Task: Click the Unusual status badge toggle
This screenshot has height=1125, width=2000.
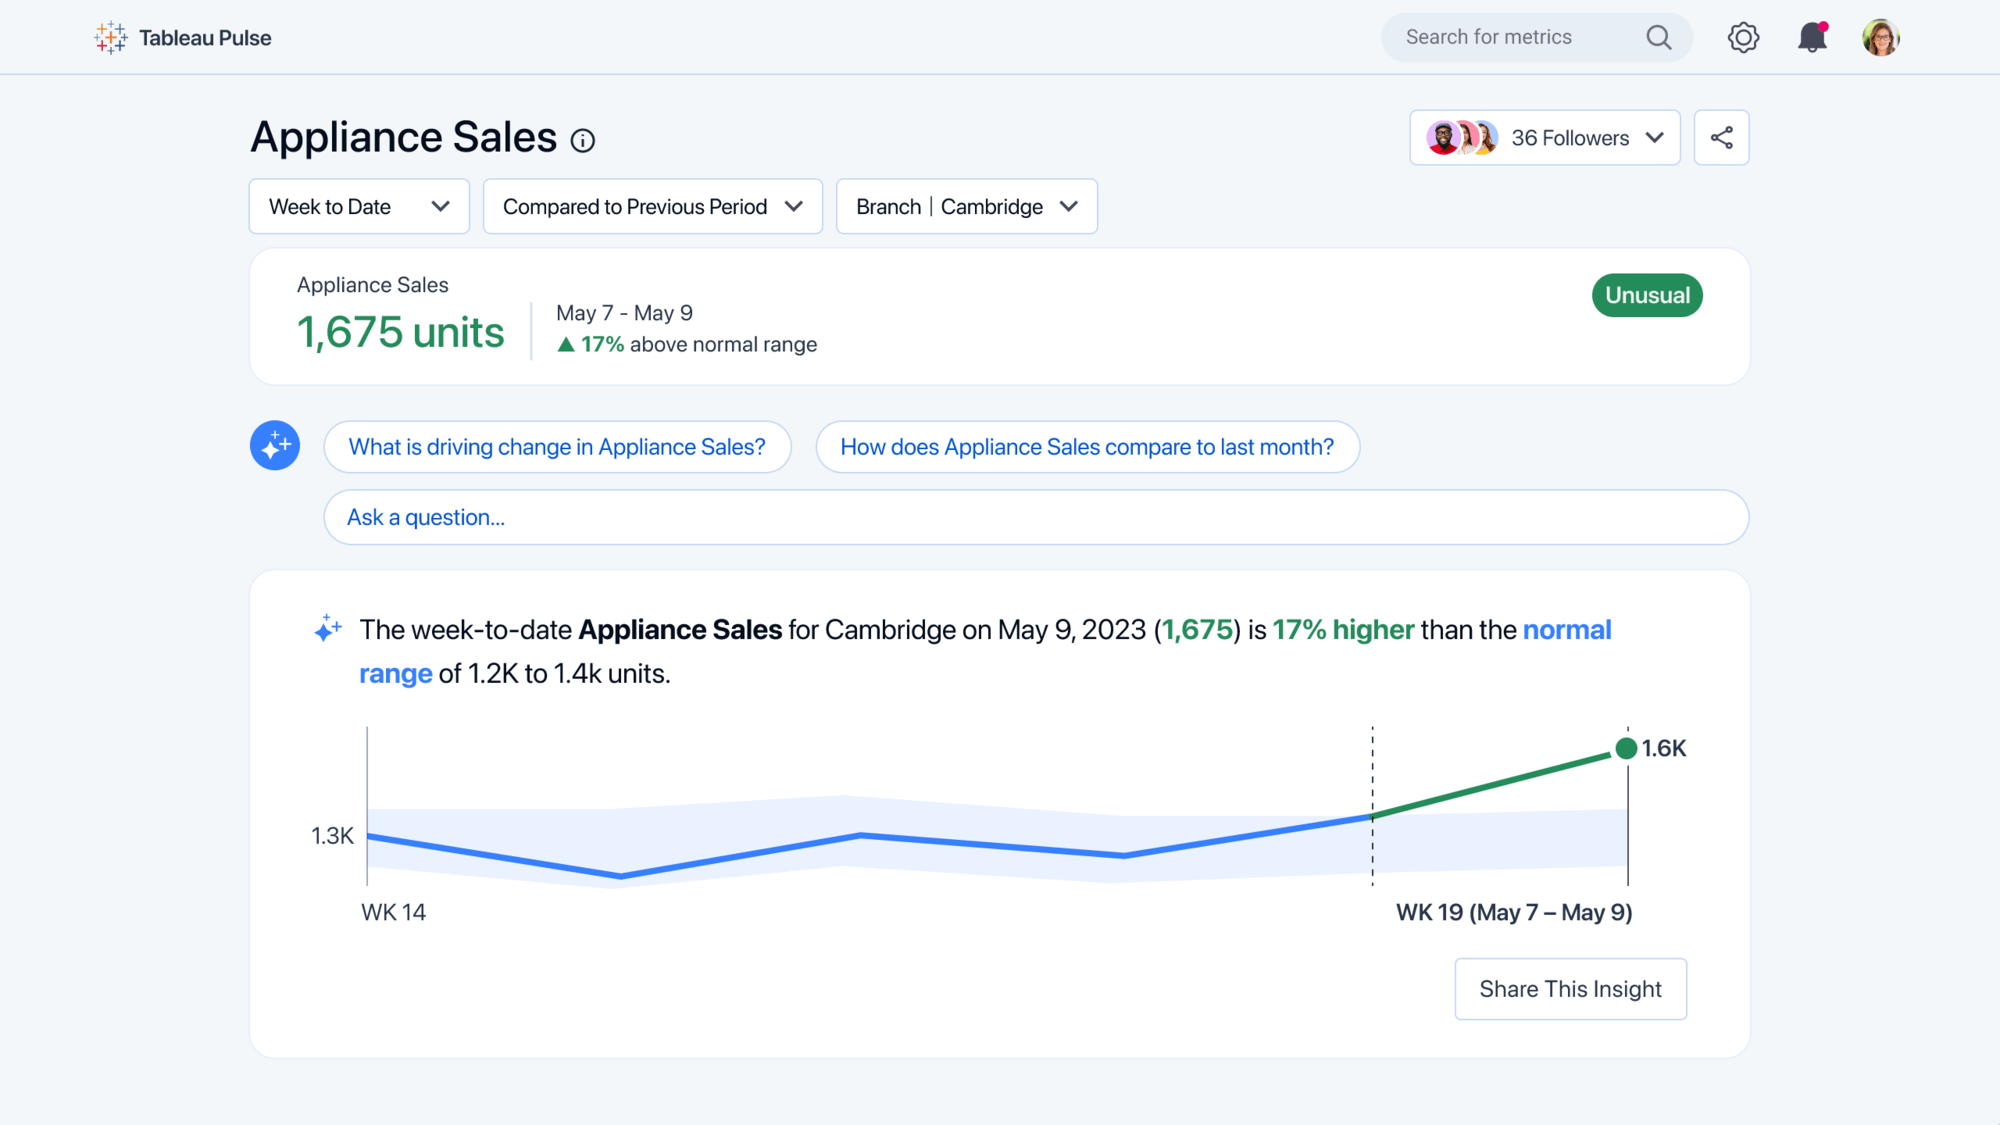Action: point(1646,295)
